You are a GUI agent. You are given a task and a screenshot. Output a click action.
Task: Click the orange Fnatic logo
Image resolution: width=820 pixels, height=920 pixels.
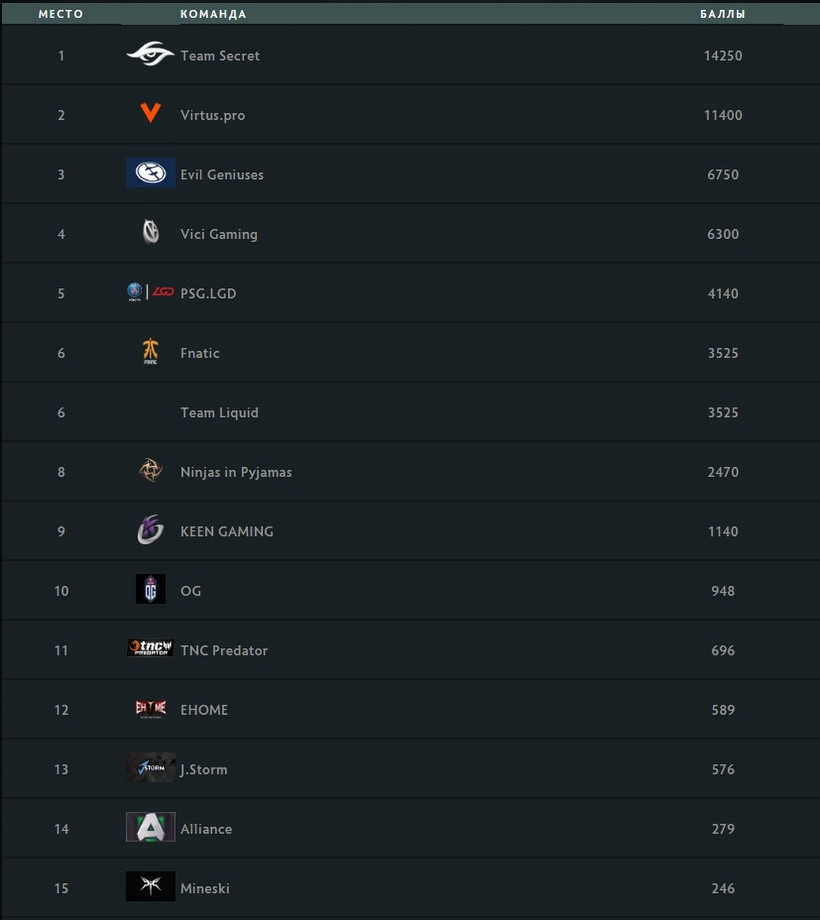[151, 351]
